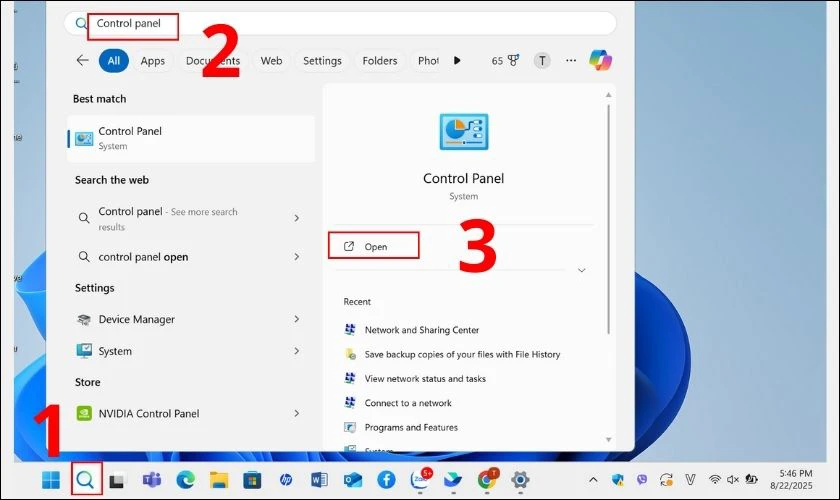Open the clock showing 5:46 PM
This screenshot has width=840, height=500.
[792, 480]
